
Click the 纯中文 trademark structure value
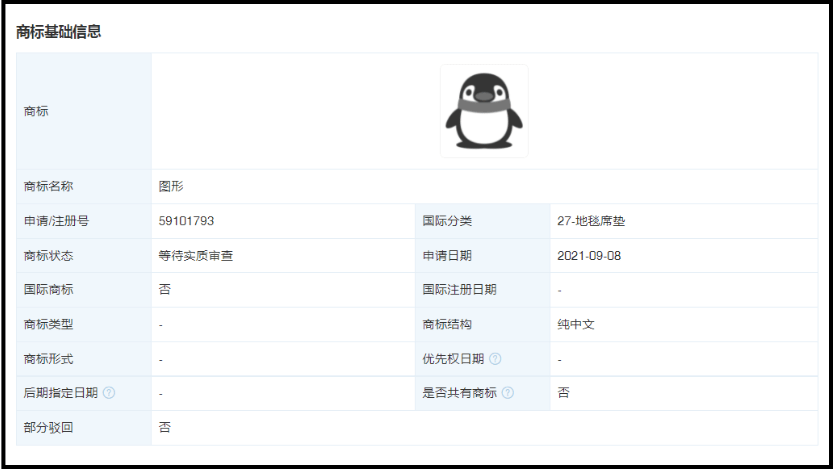(x=576, y=325)
